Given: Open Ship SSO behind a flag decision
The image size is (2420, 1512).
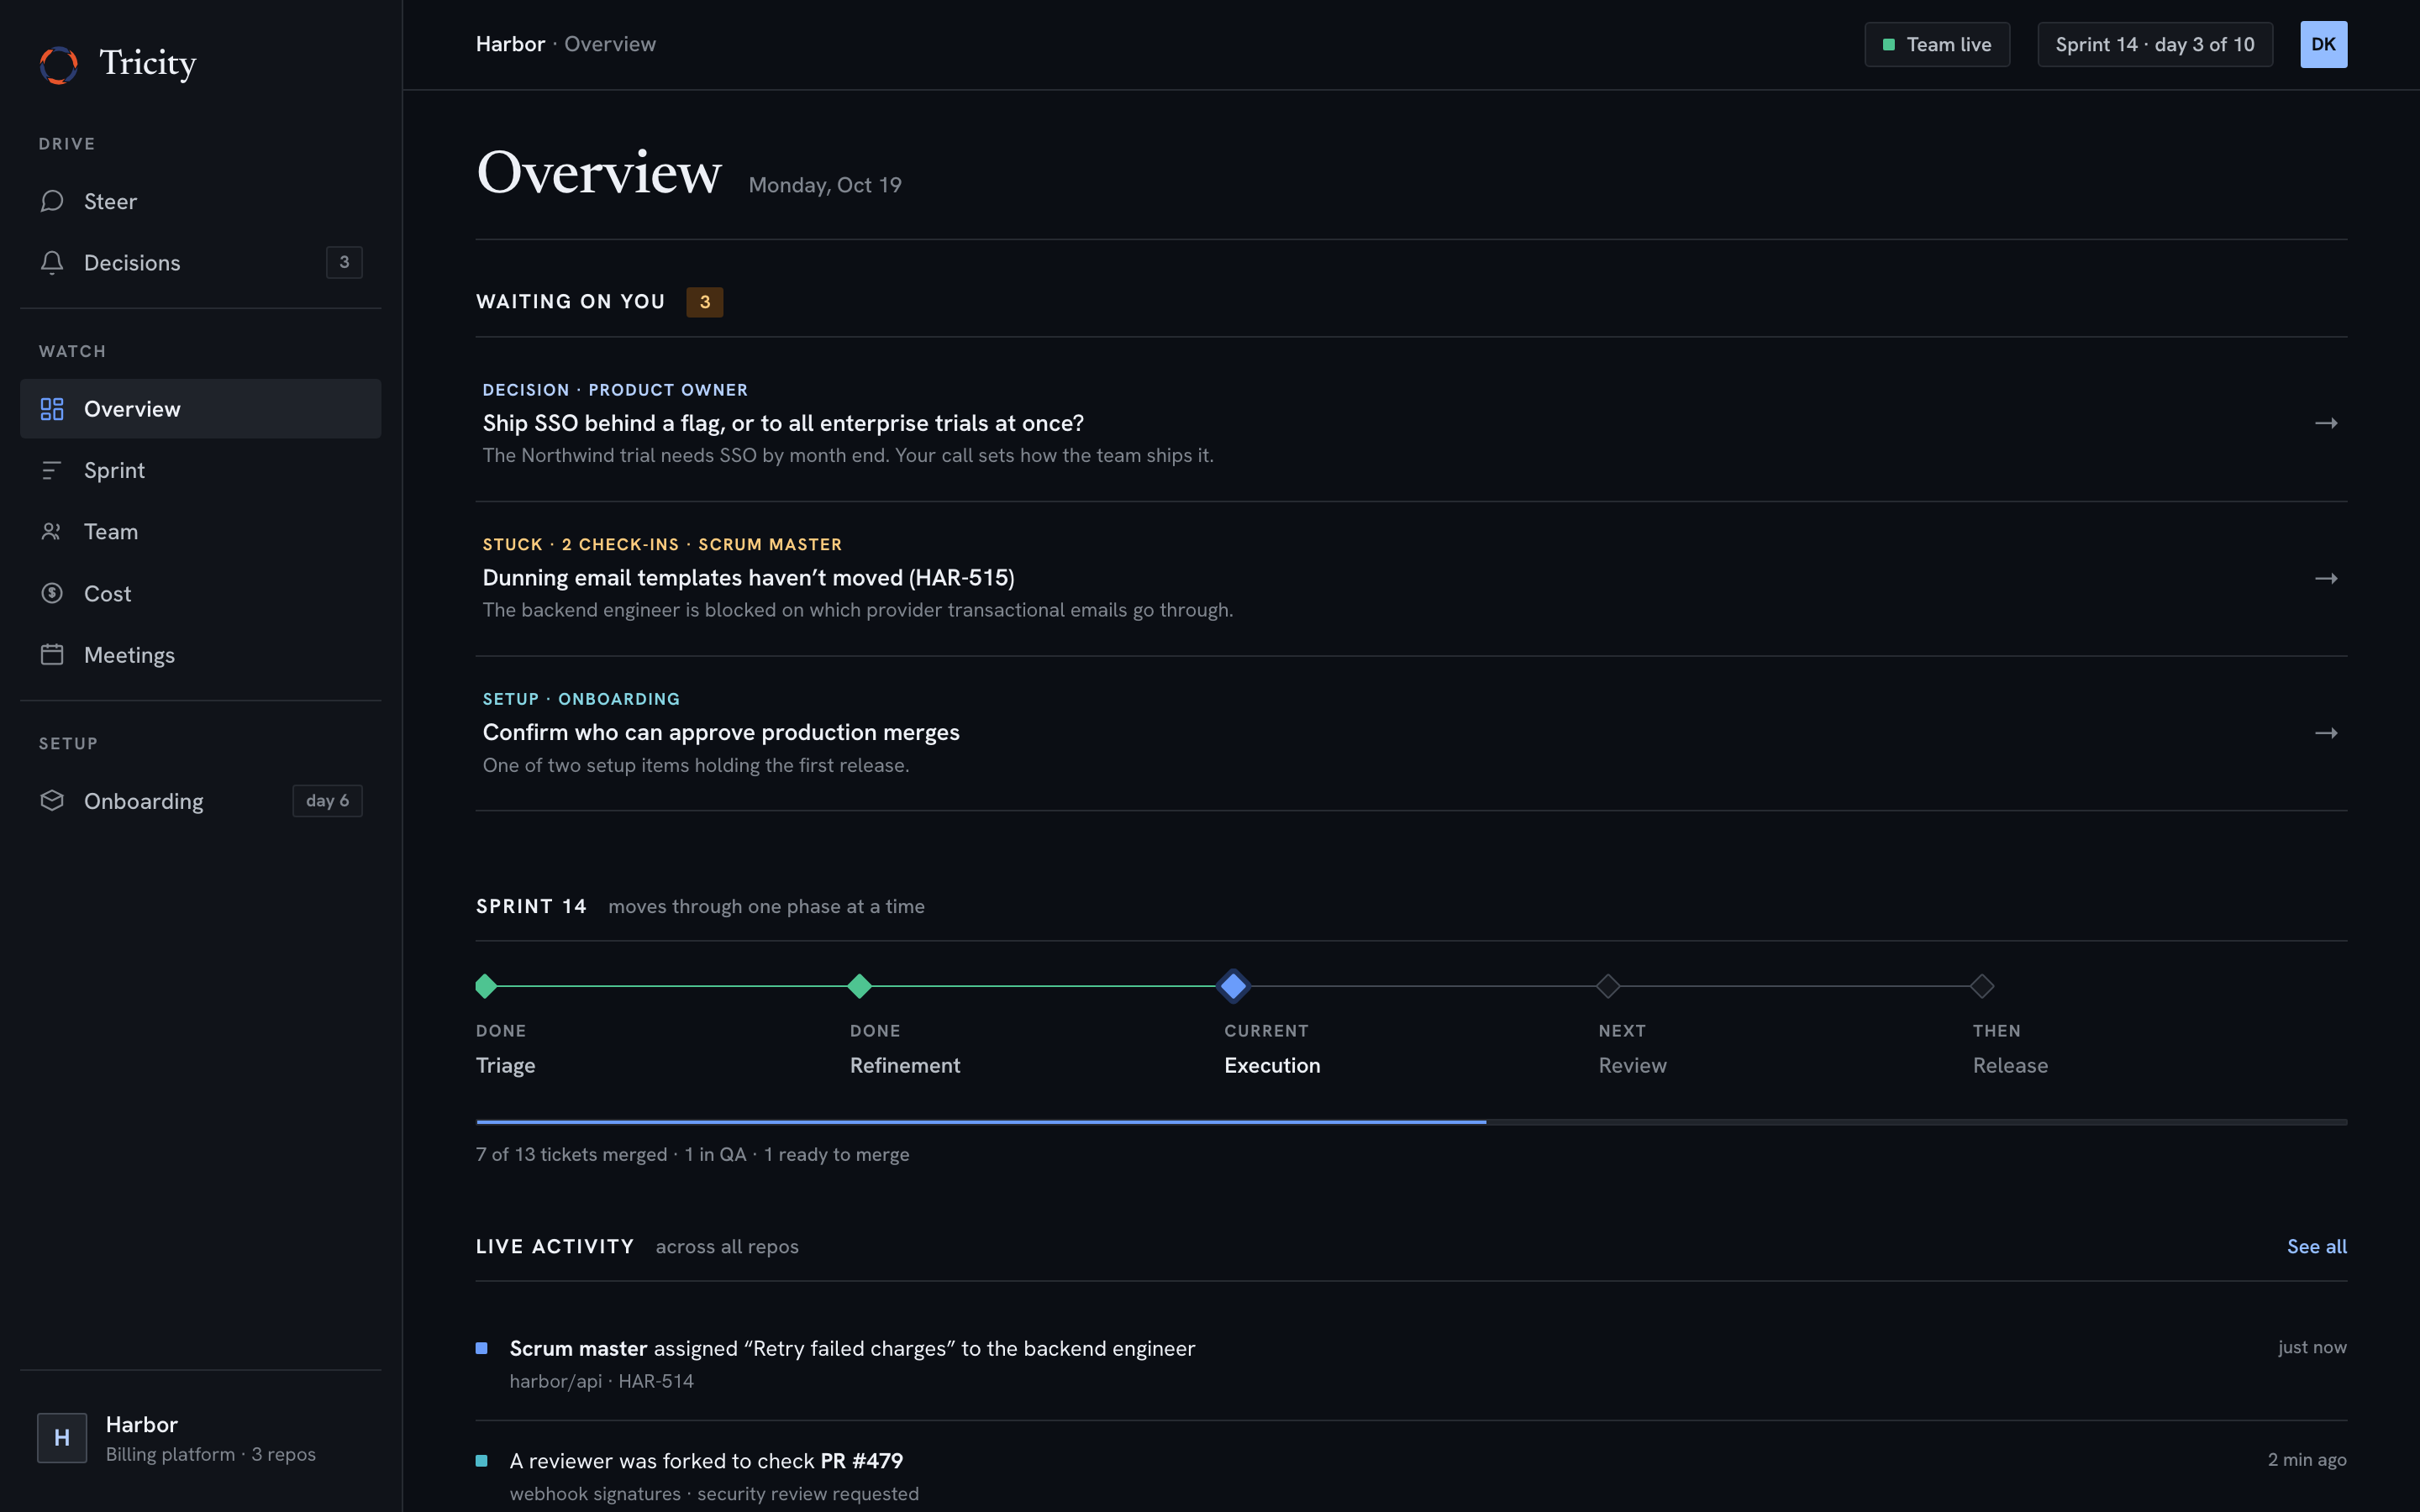Looking at the screenshot, I should click(x=1411, y=423).
